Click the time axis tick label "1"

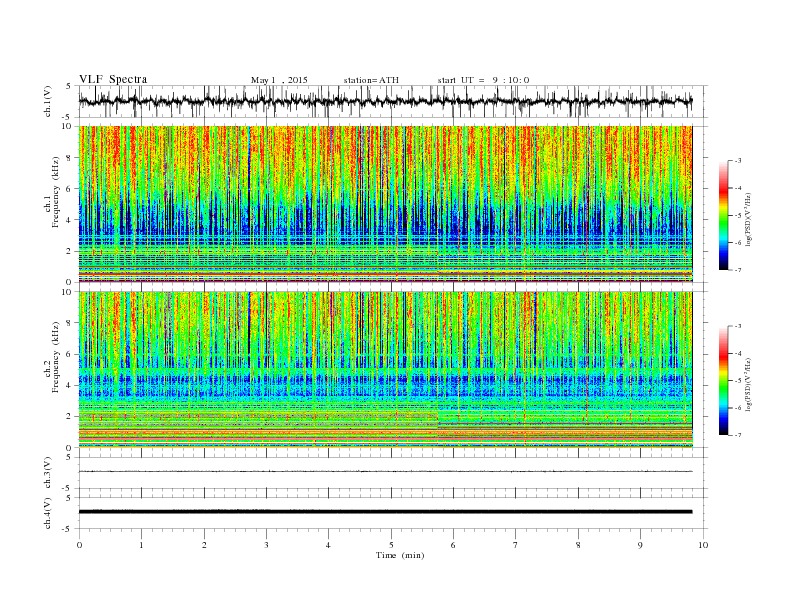(x=141, y=545)
